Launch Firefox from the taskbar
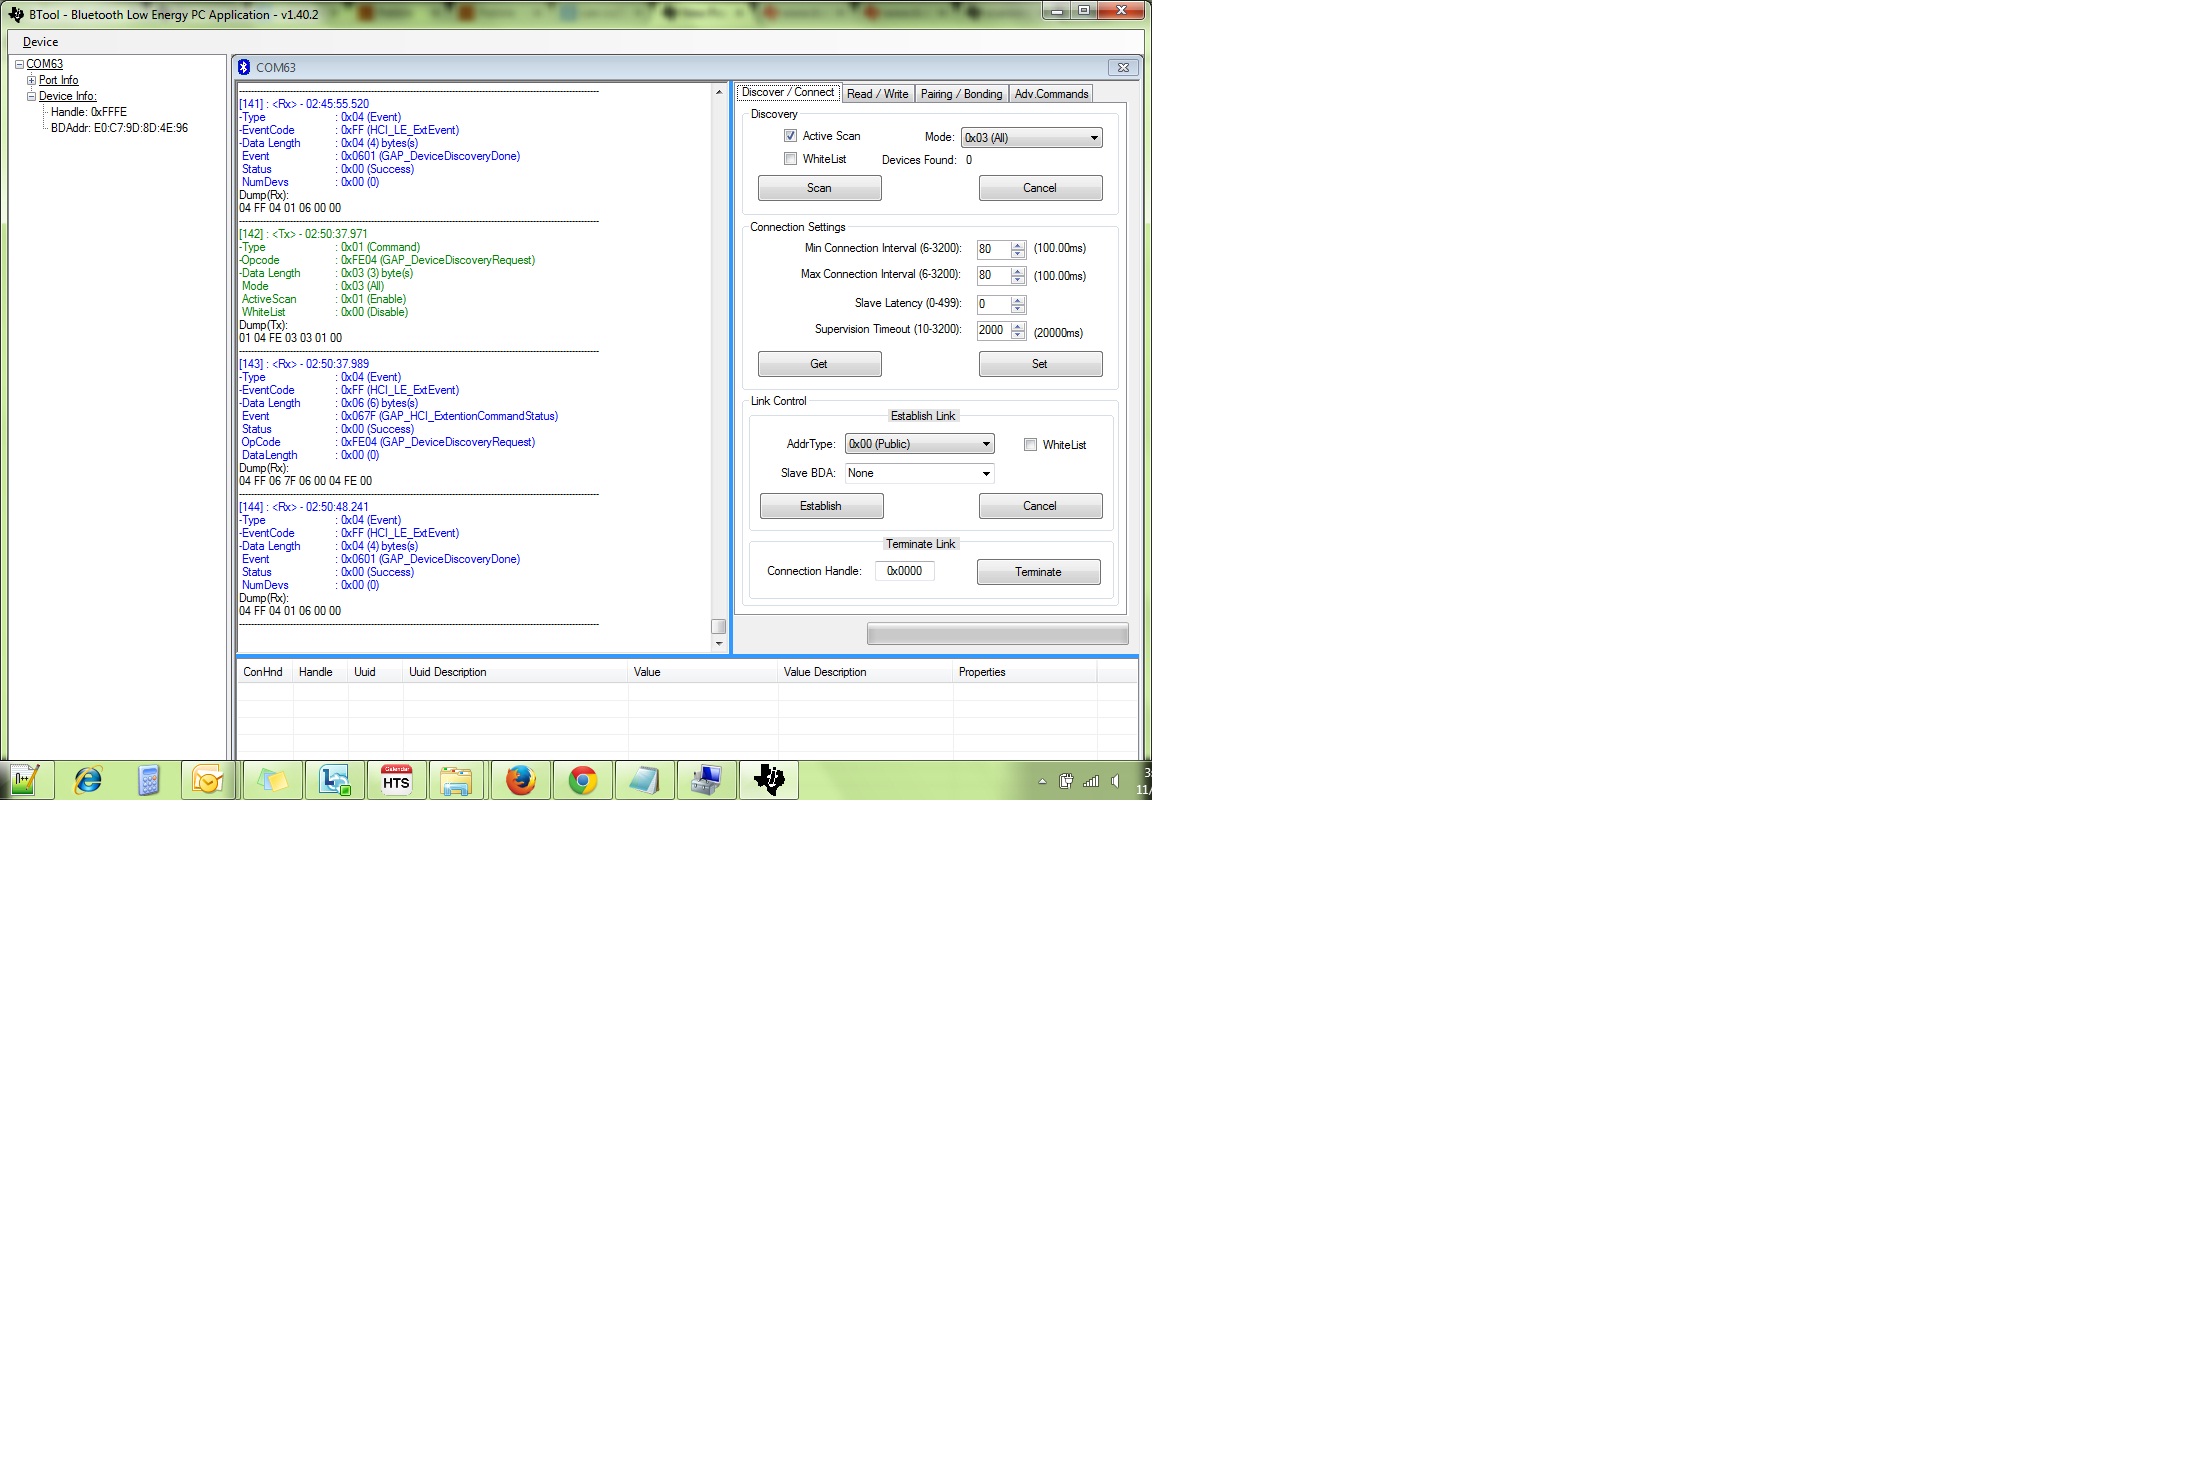The height and width of the screenshot is (1457, 2200). click(520, 780)
